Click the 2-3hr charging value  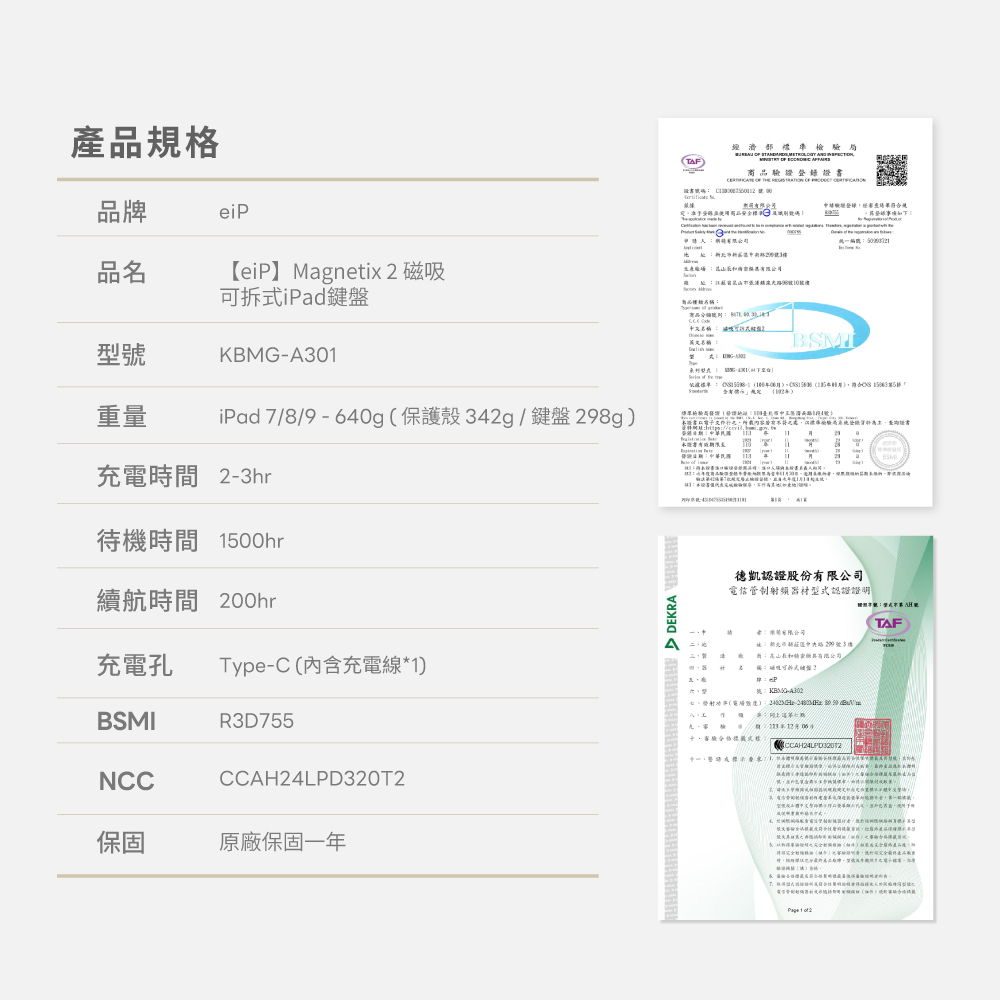coord(246,476)
